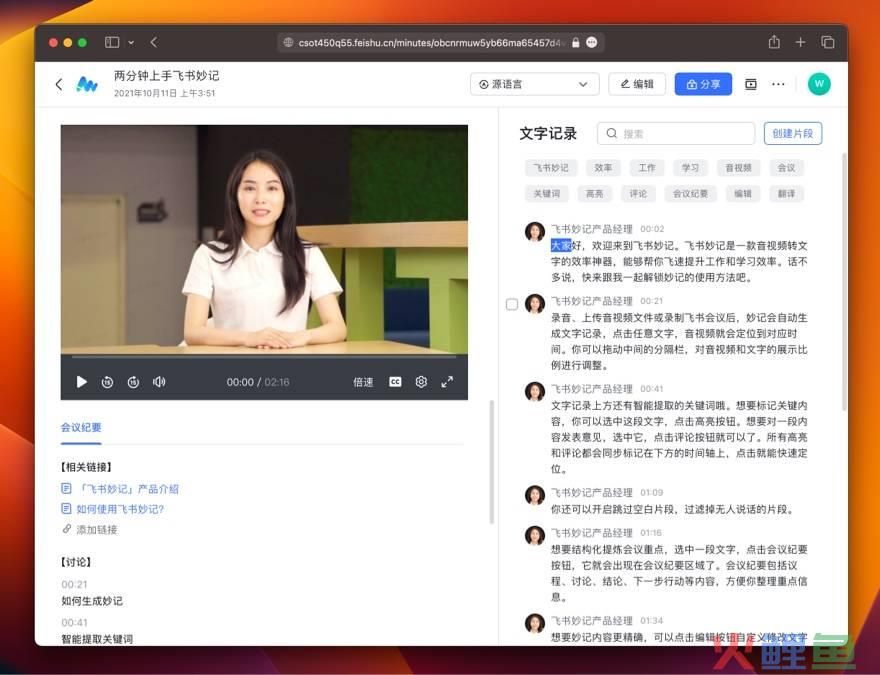Open presentation mode icon in header
880x675 pixels.
[x=751, y=84]
